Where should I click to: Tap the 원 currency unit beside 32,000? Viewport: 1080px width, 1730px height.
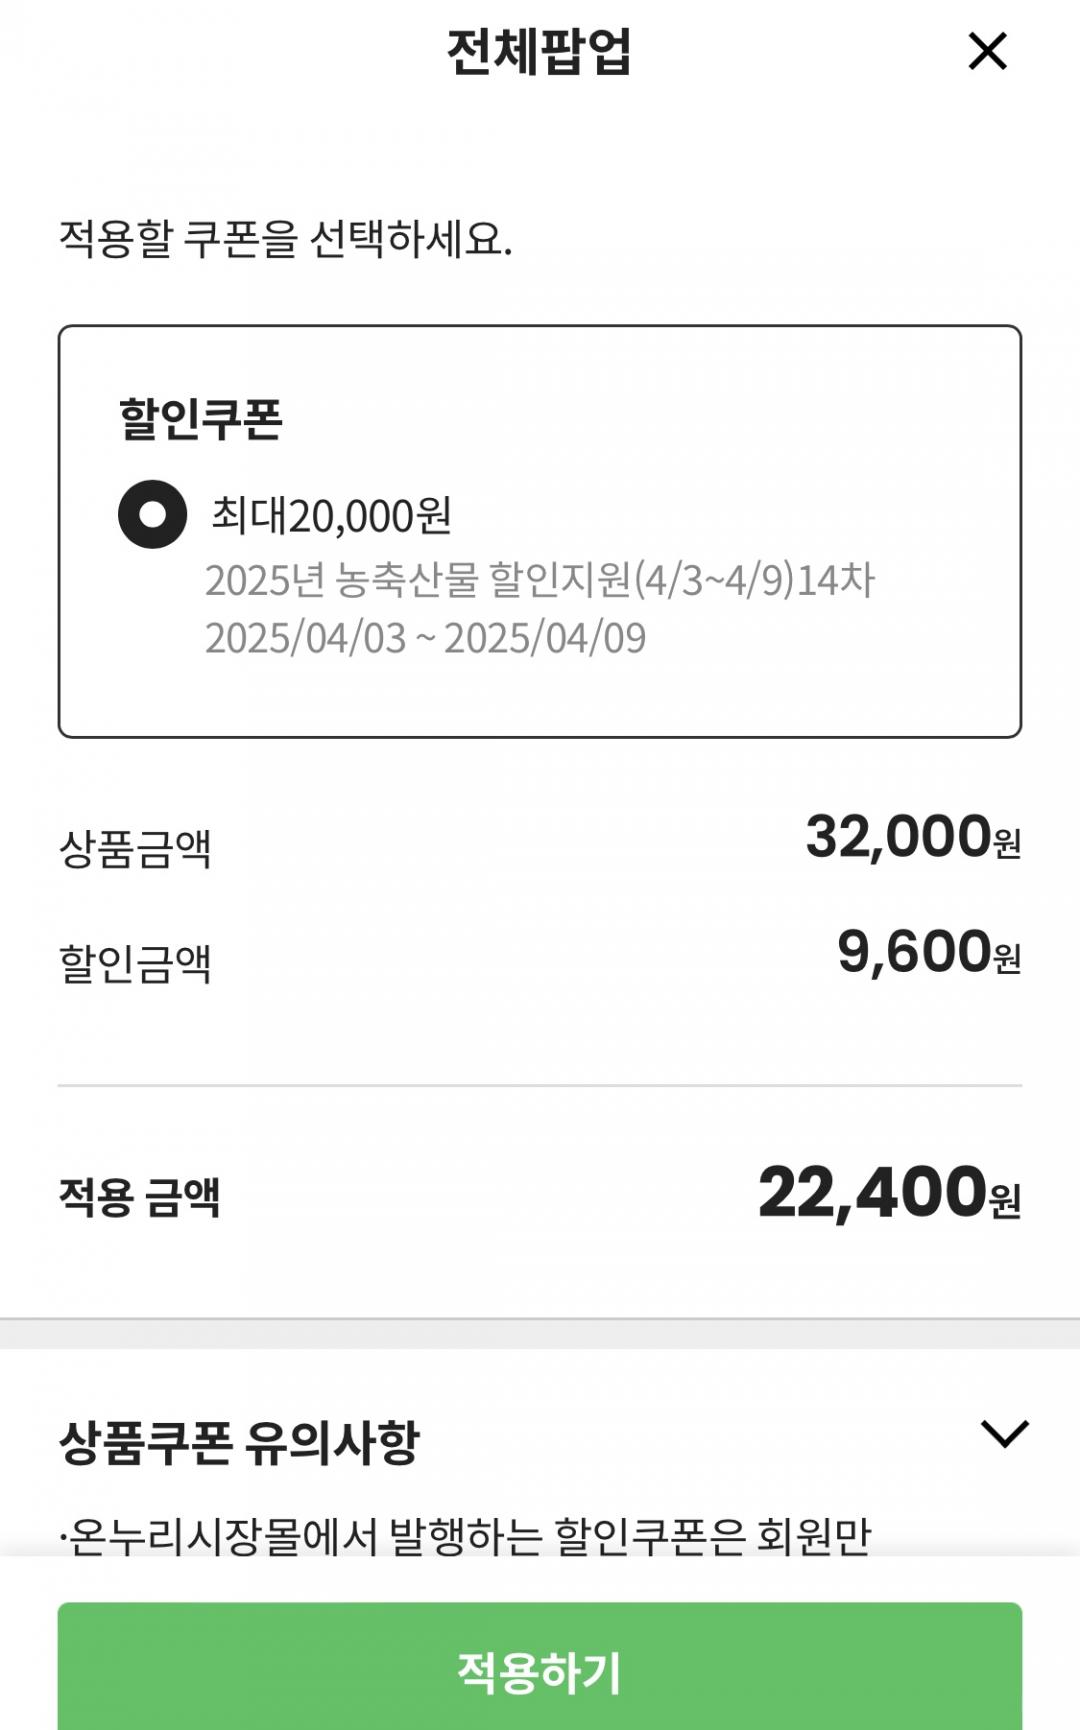tap(1007, 845)
